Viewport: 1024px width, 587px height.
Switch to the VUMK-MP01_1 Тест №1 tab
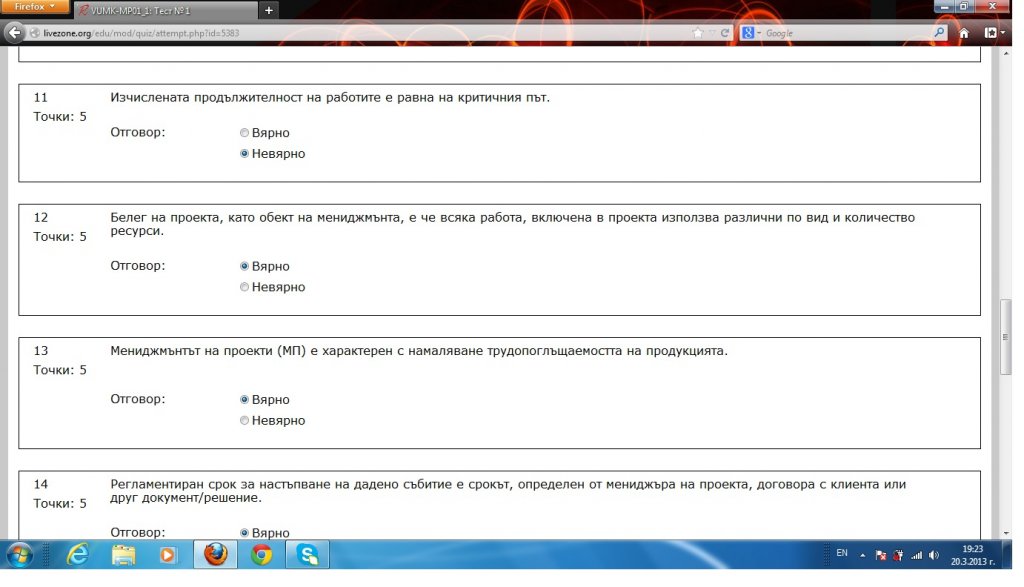(165, 10)
